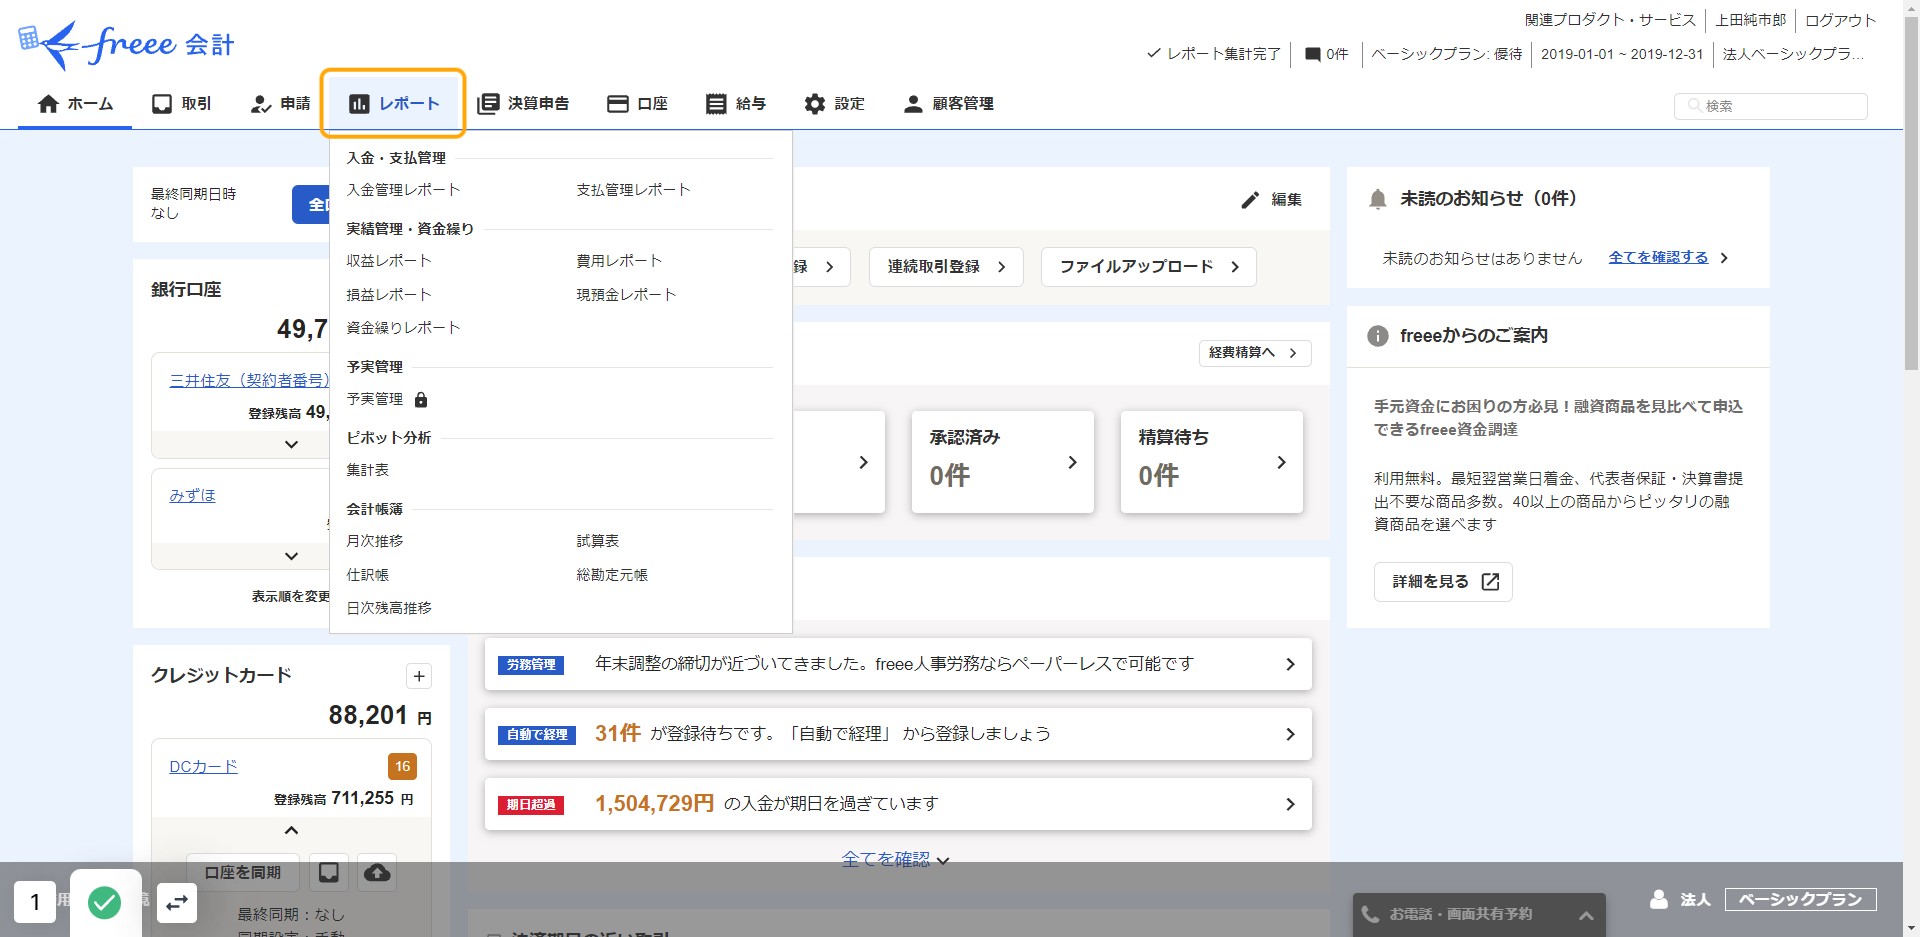Click the ベーシックプラン button in the footer

click(1800, 900)
